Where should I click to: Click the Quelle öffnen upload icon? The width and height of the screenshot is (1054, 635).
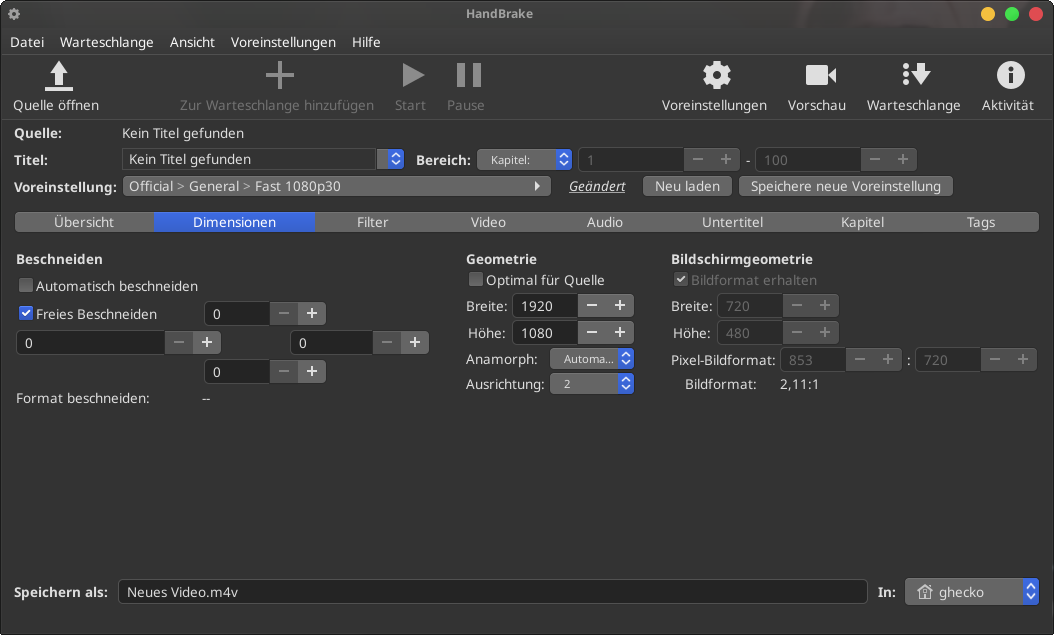[x=58, y=75]
